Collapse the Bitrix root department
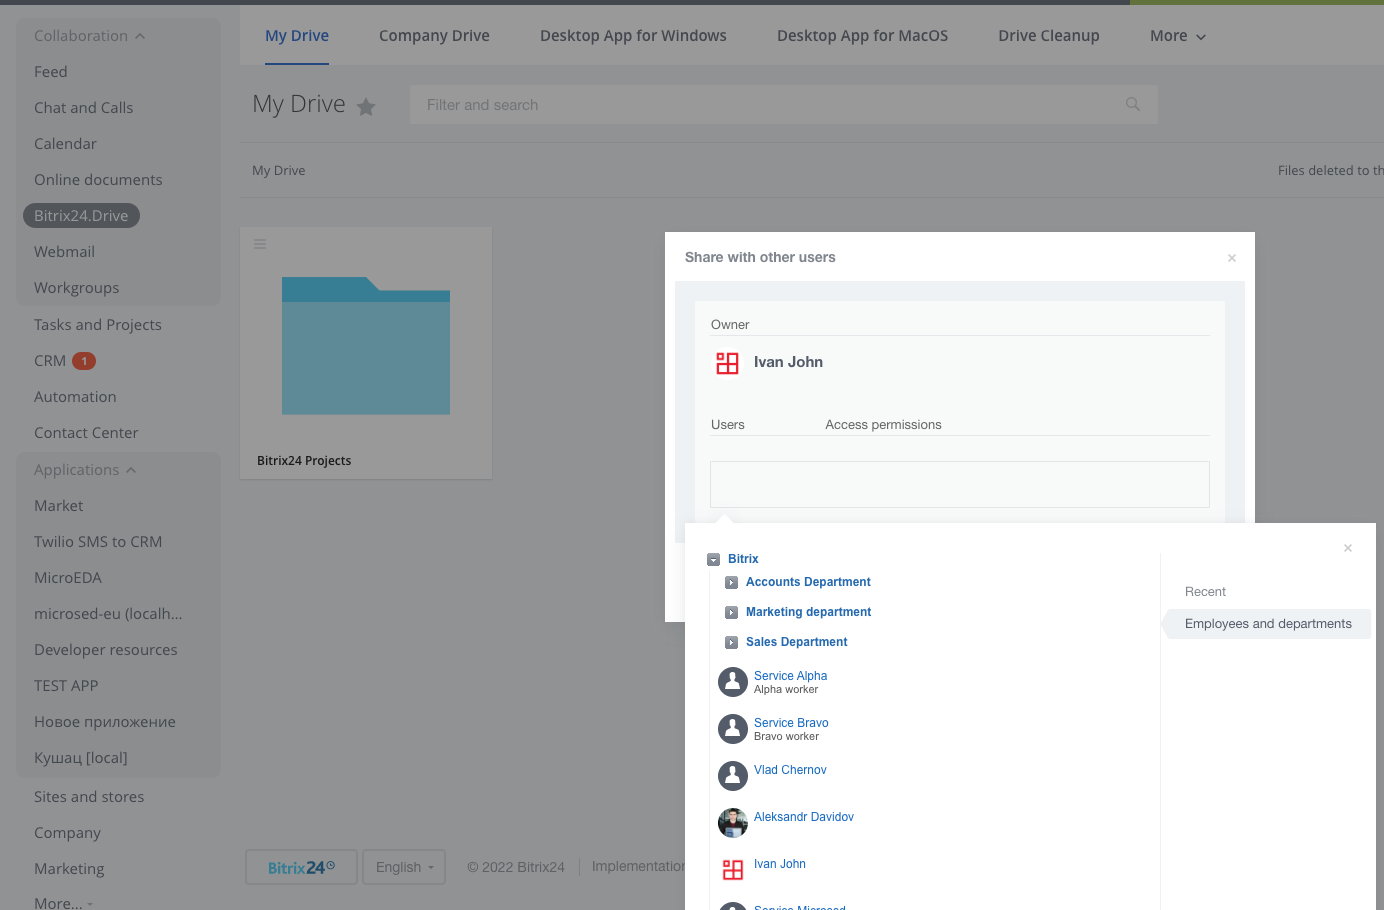This screenshot has width=1384, height=910. (713, 560)
